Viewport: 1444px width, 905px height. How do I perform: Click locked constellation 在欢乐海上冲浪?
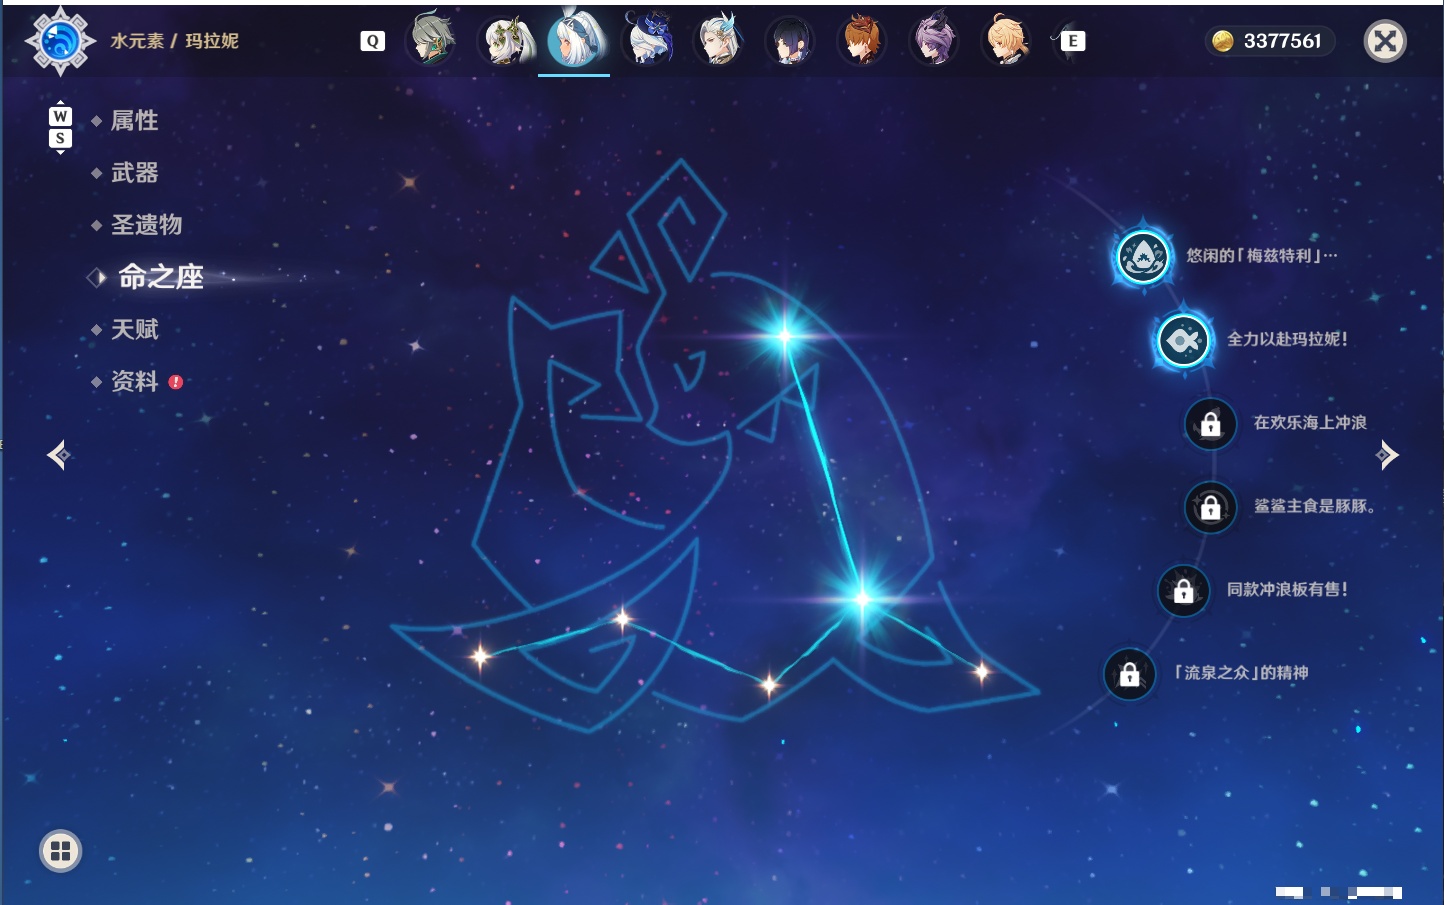(x=1210, y=423)
